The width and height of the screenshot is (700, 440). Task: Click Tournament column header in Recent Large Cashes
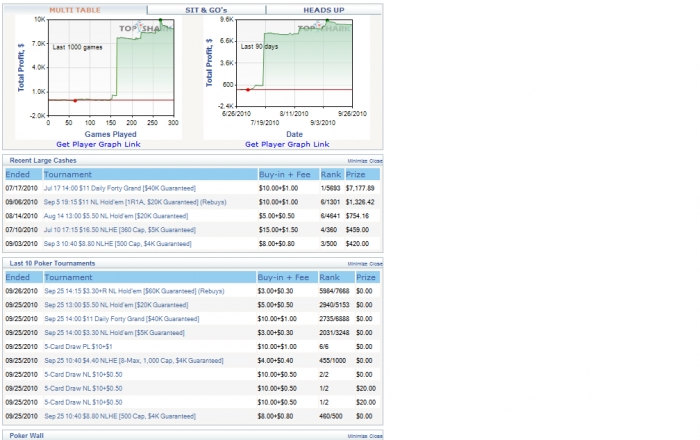point(150,174)
